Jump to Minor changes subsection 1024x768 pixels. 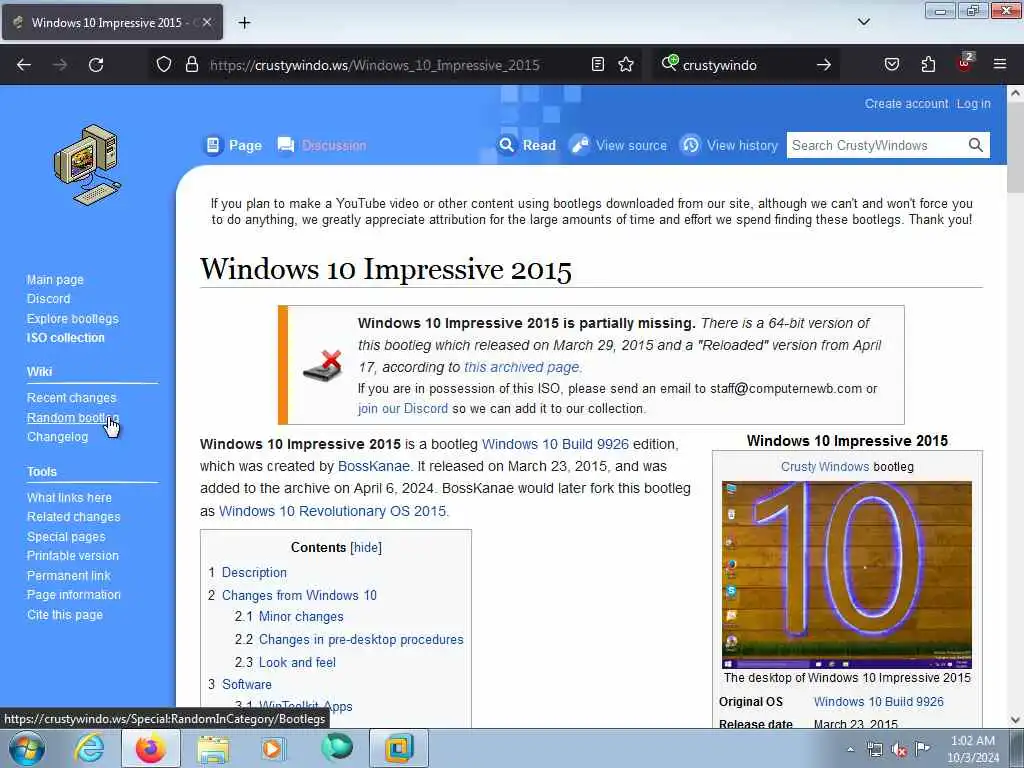coord(301,616)
